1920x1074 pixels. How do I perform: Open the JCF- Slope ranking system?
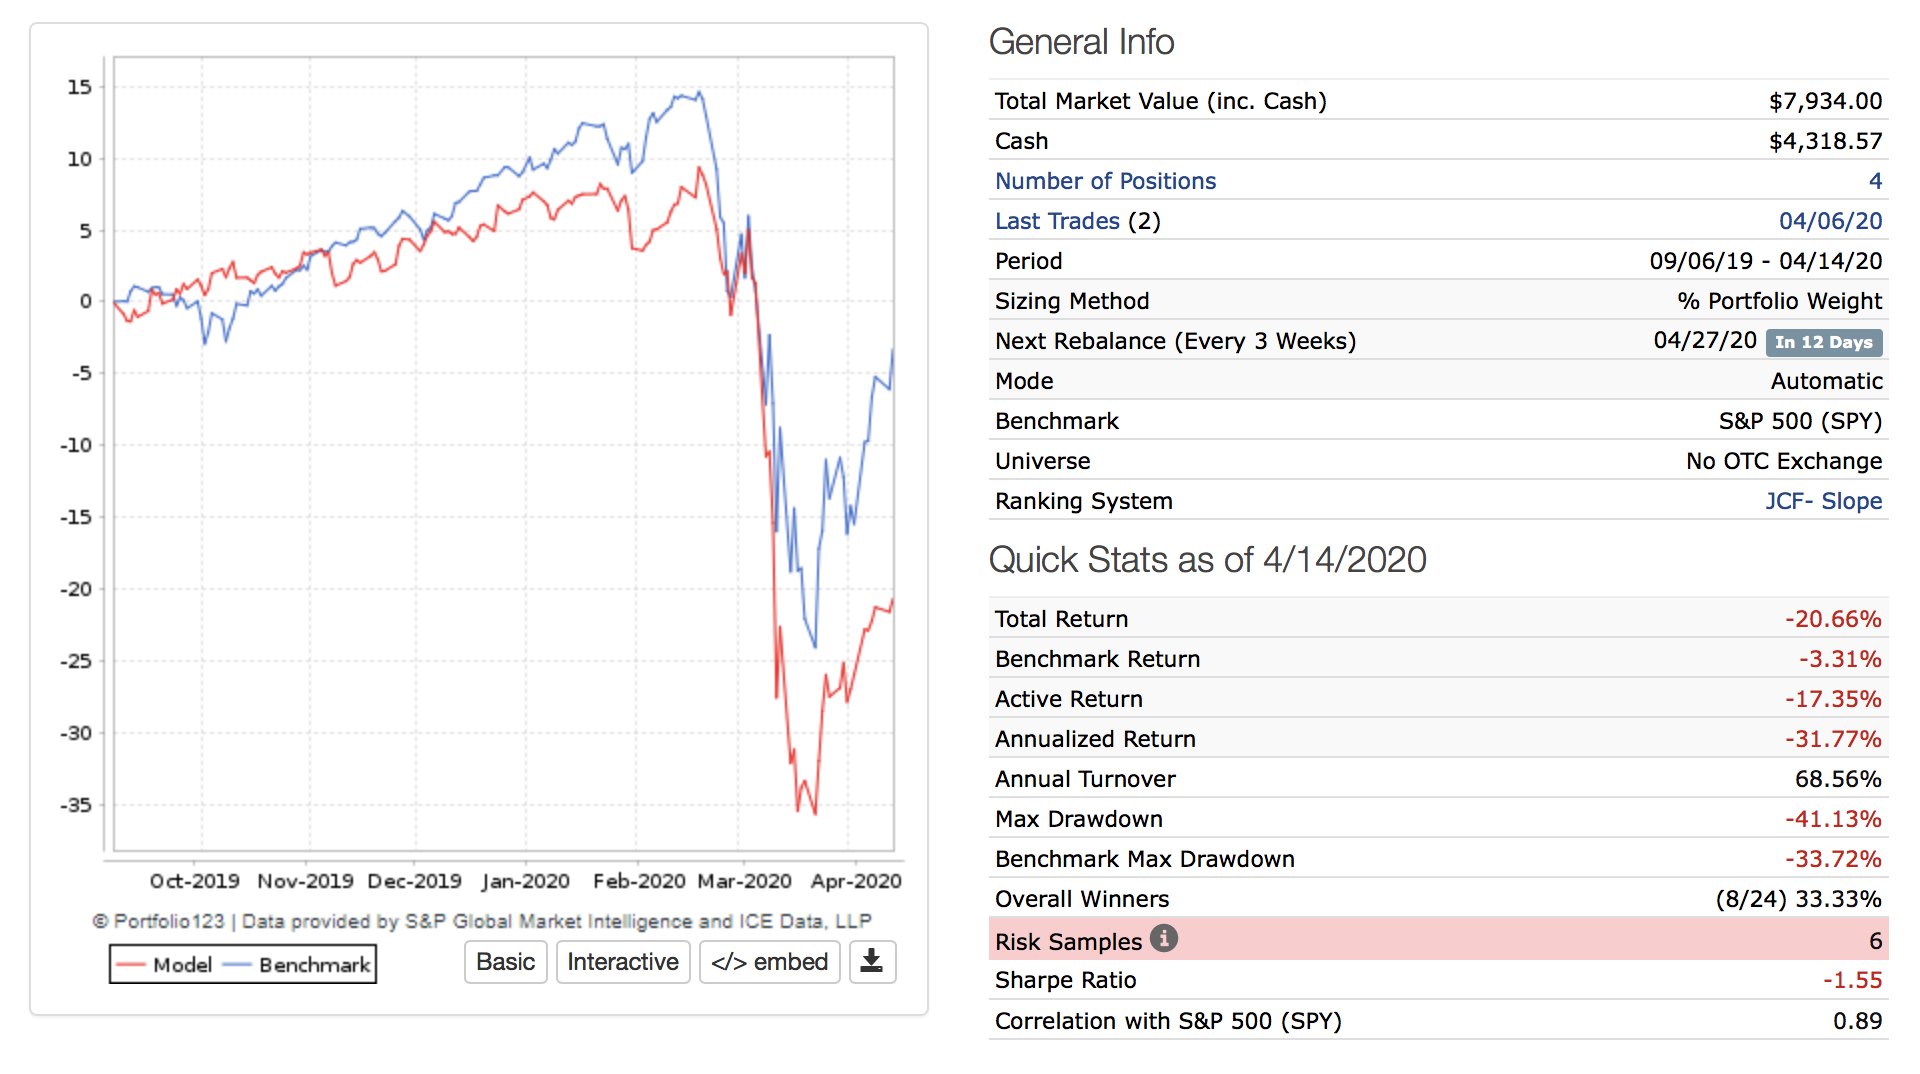[x=1823, y=501]
